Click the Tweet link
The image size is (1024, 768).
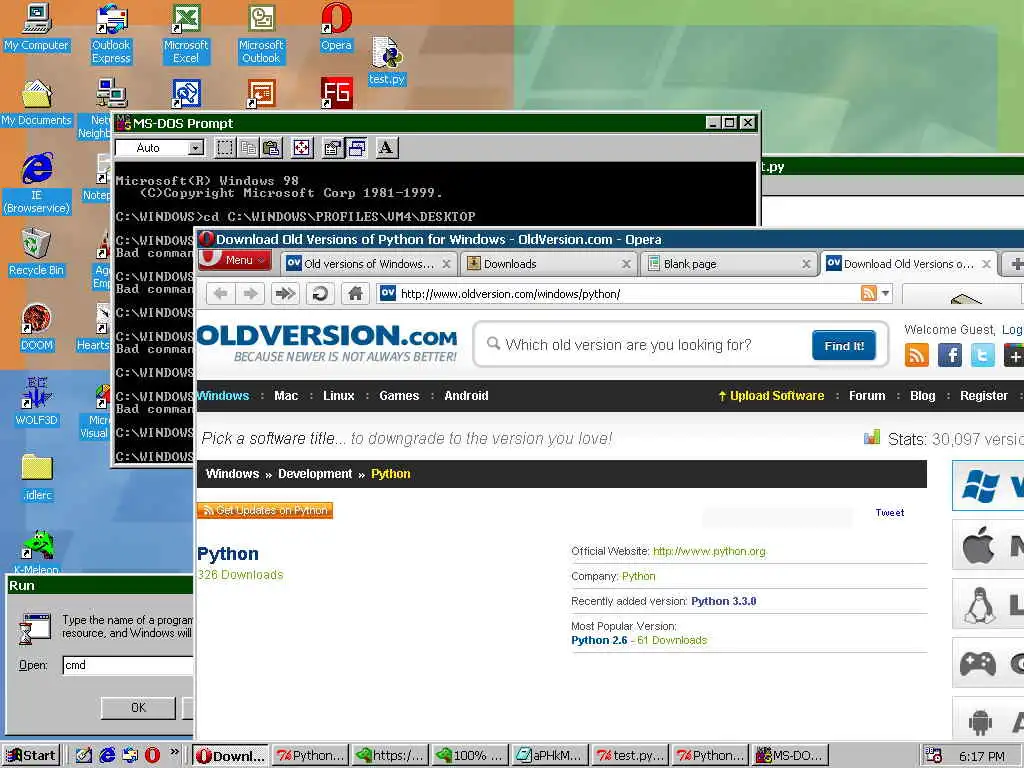click(889, 513)
